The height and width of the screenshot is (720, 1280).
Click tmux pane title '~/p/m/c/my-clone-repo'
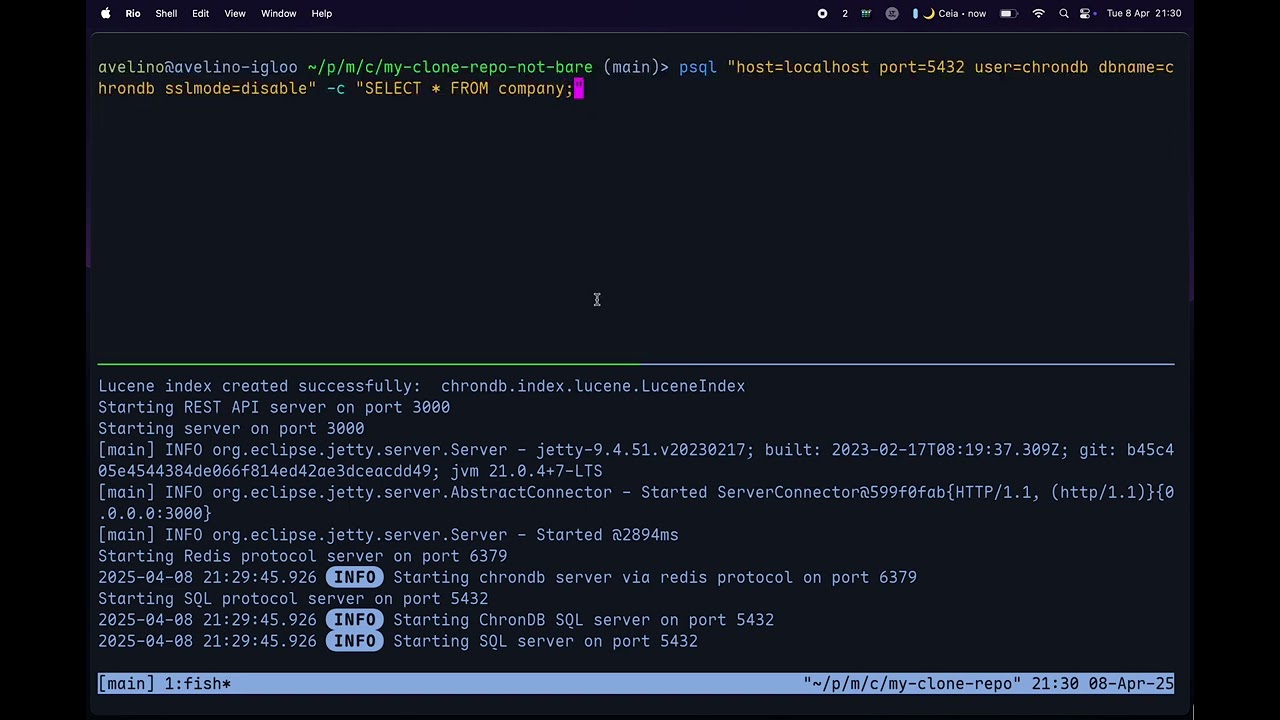(x=912, y=684)
